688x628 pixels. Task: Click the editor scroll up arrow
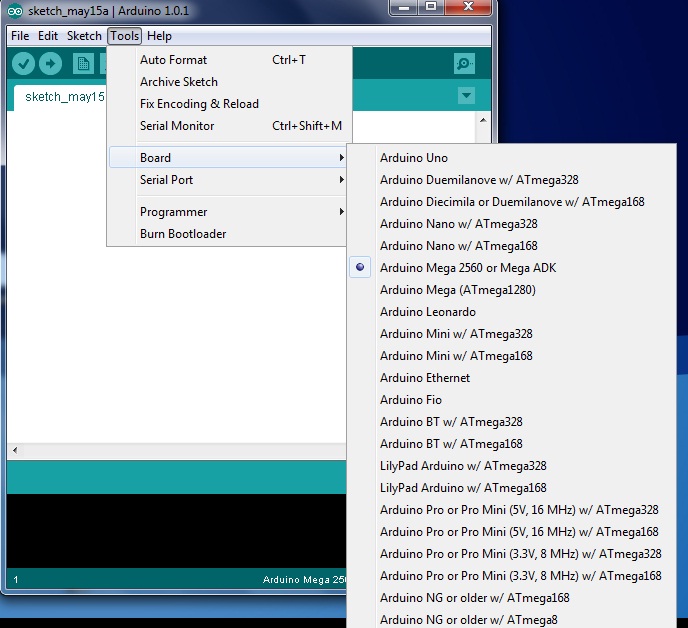pos(483,120)
